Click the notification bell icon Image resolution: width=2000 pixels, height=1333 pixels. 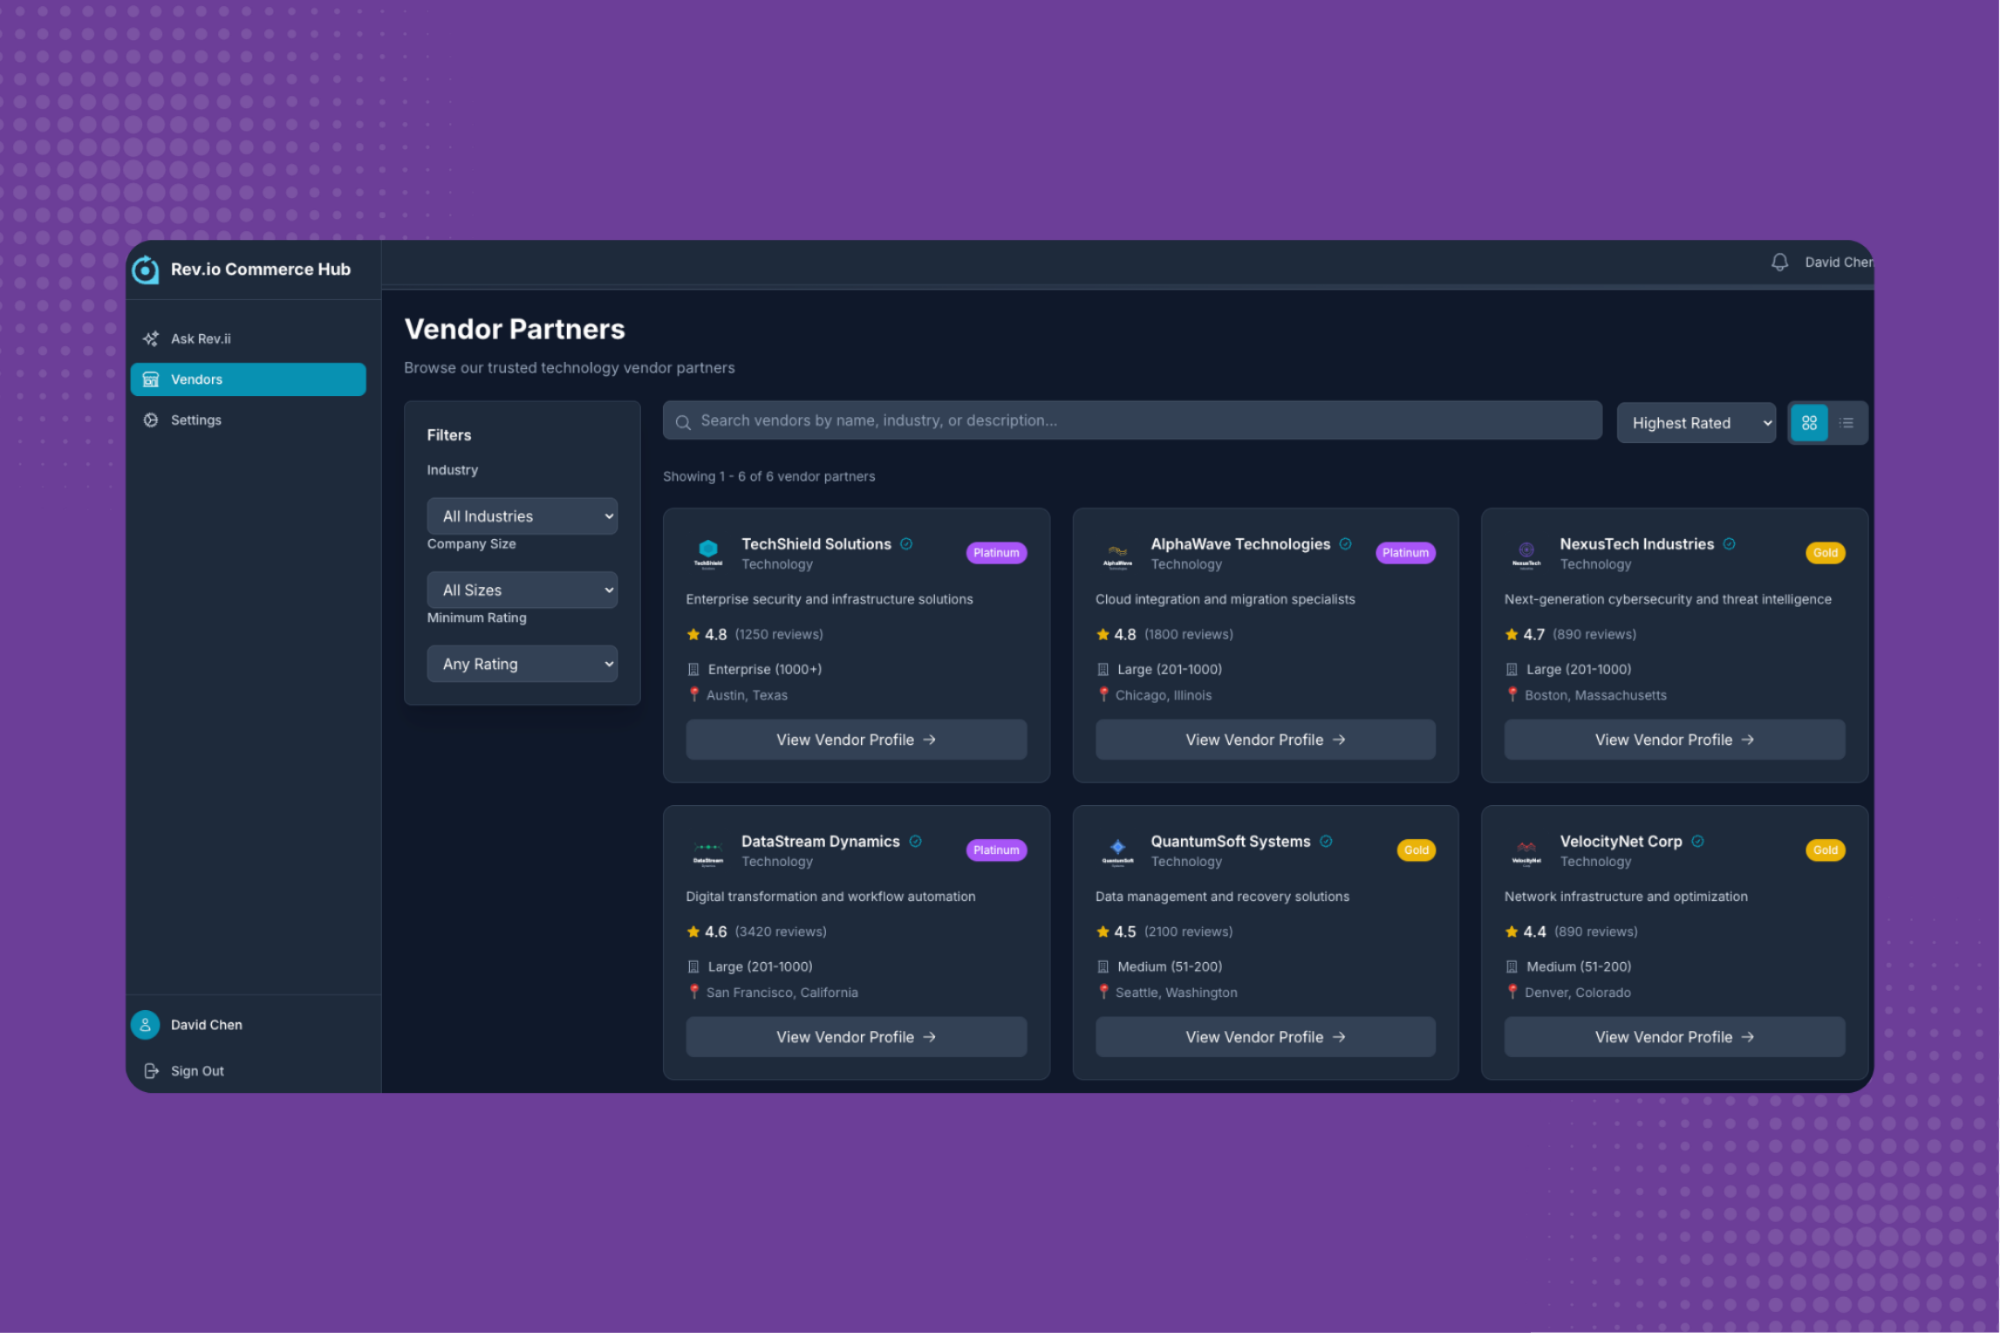(1779, 261)
